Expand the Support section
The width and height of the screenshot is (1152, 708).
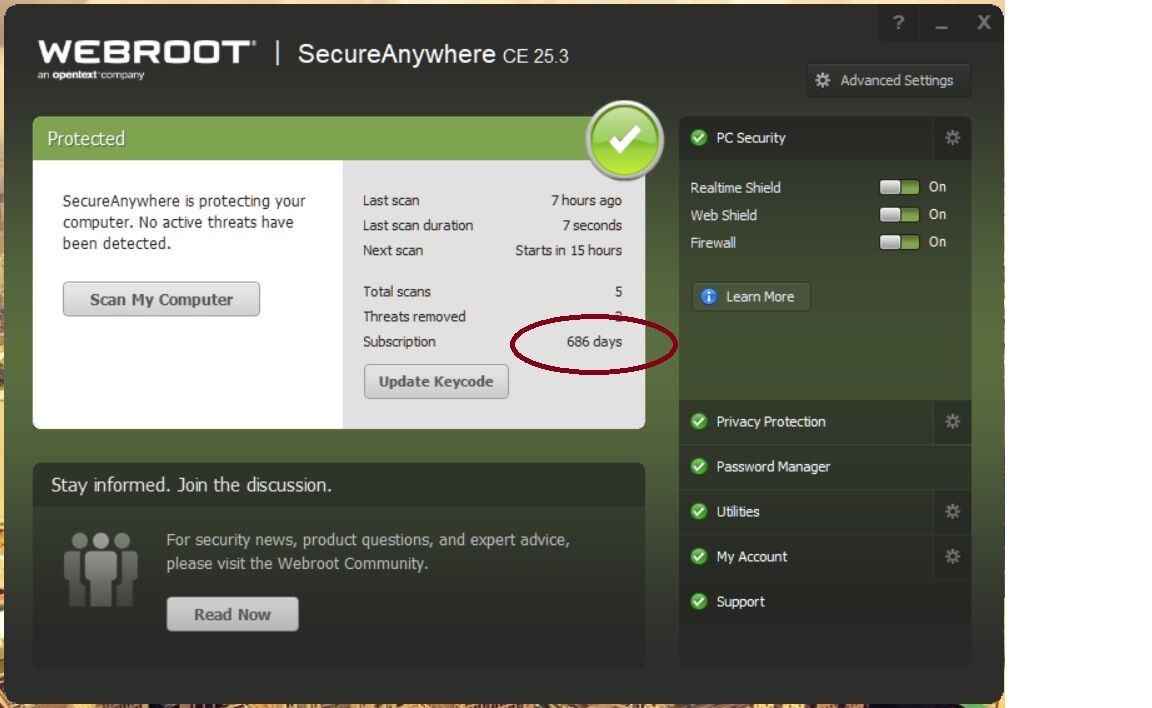(x=825, y=602)
